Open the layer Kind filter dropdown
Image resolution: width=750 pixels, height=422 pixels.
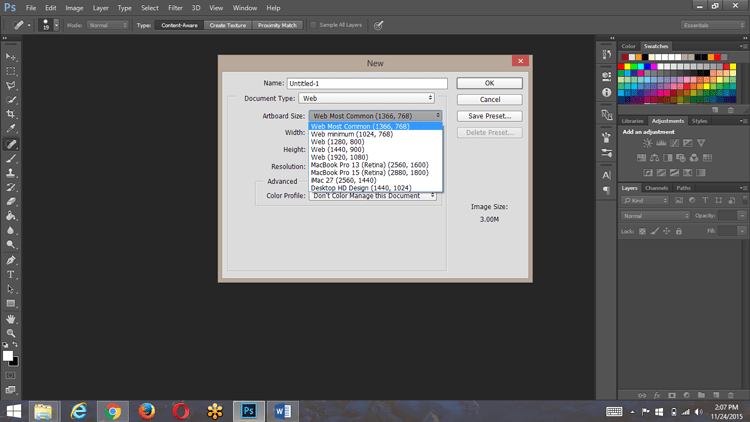[645, 200]
